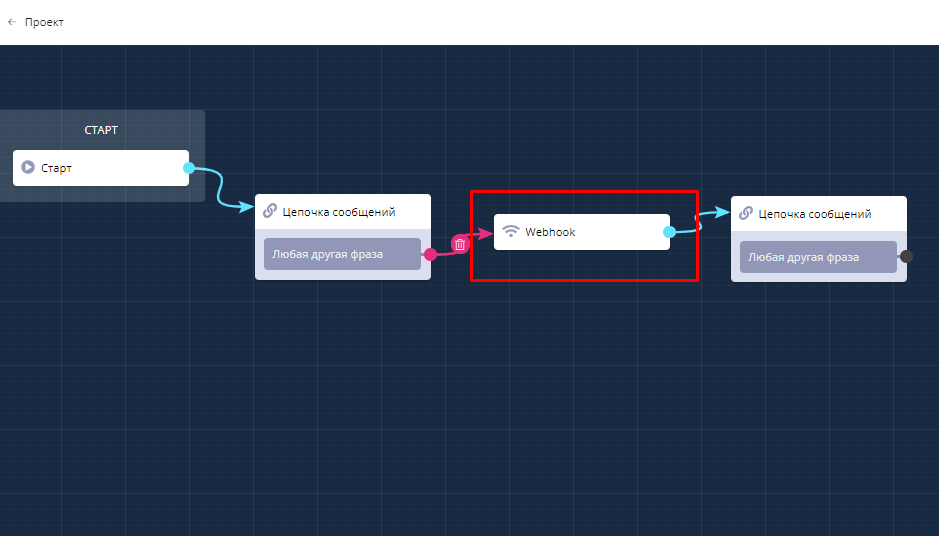Viewport: 939px width, 536px height.
Task: Click the СТАРТ group header label
Action: 101,130
